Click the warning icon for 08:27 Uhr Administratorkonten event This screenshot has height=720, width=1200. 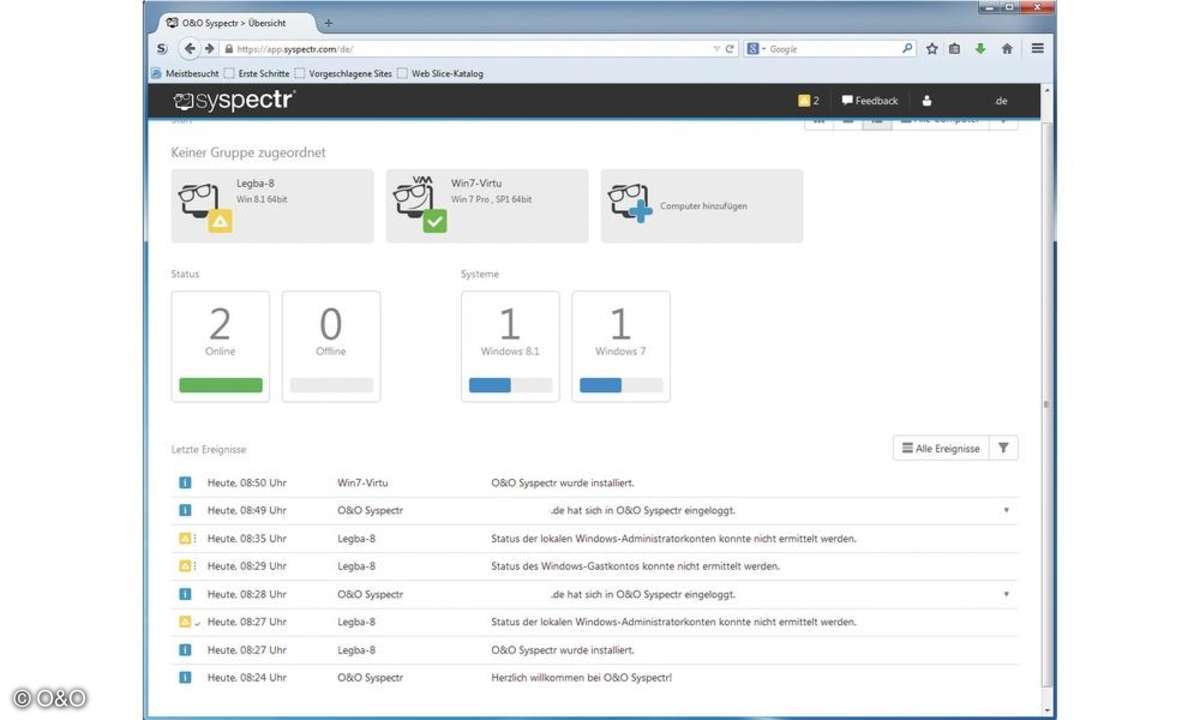point(184,622)
